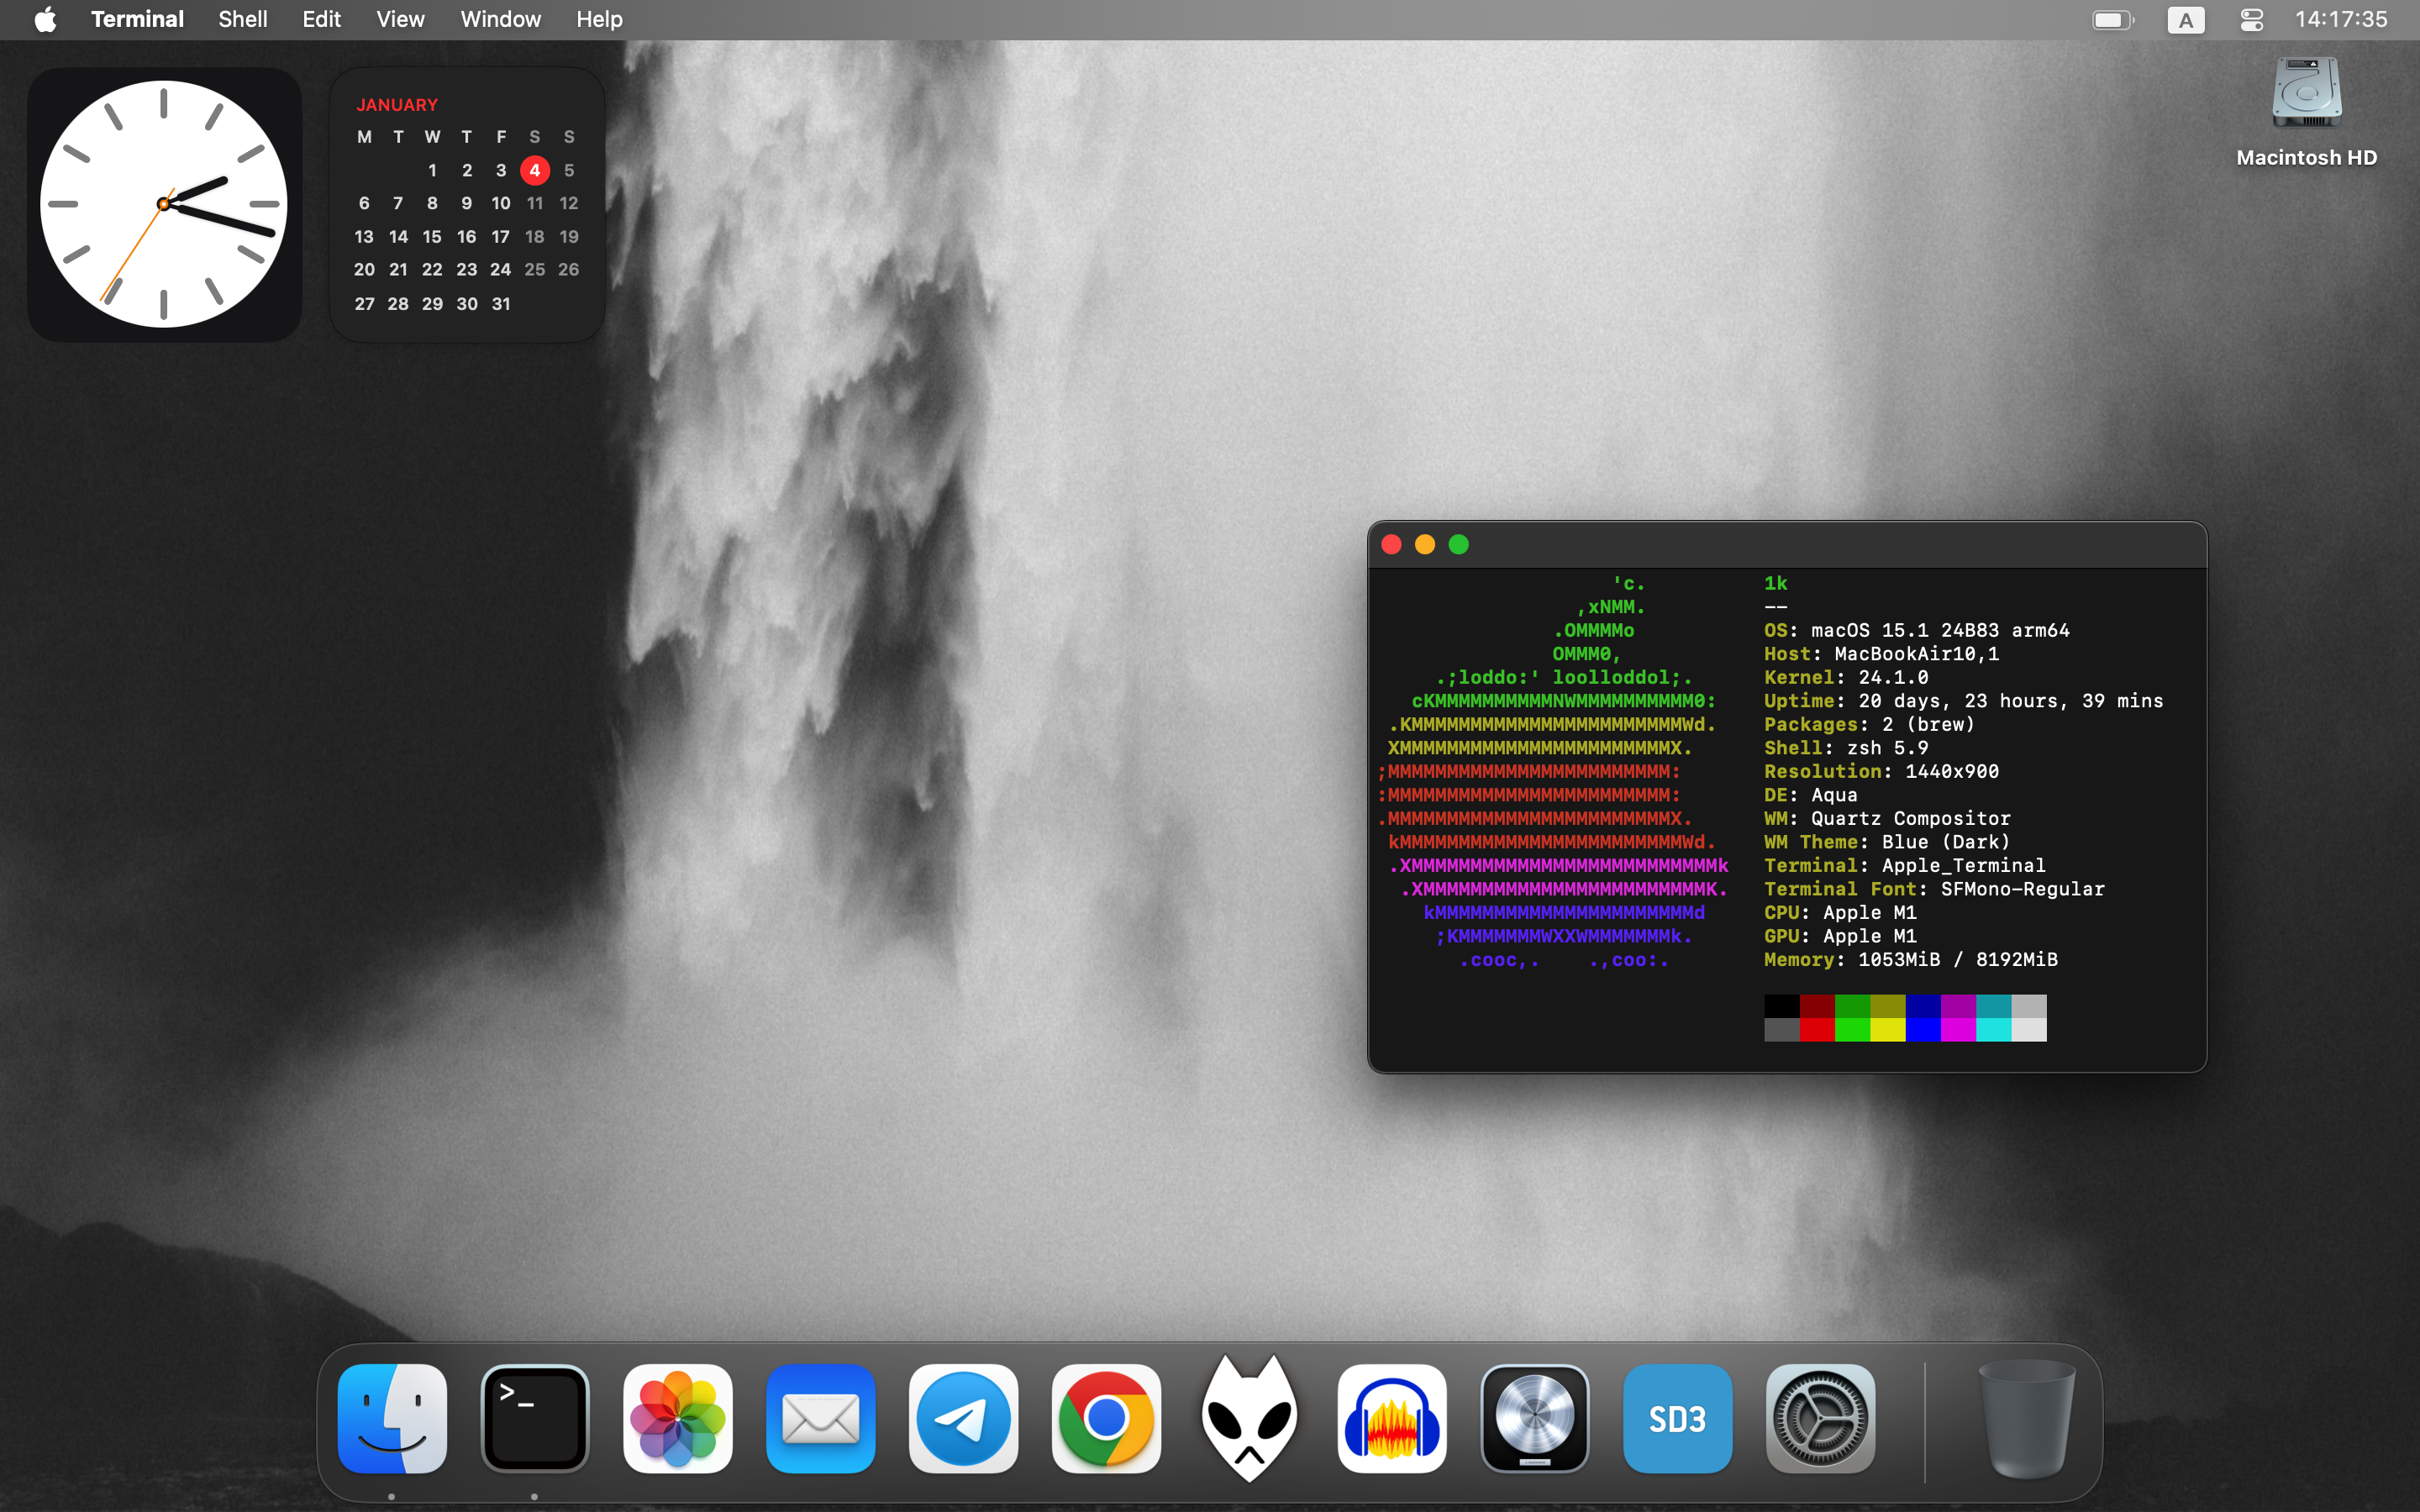Launch Photos app from Dock

678,1418
